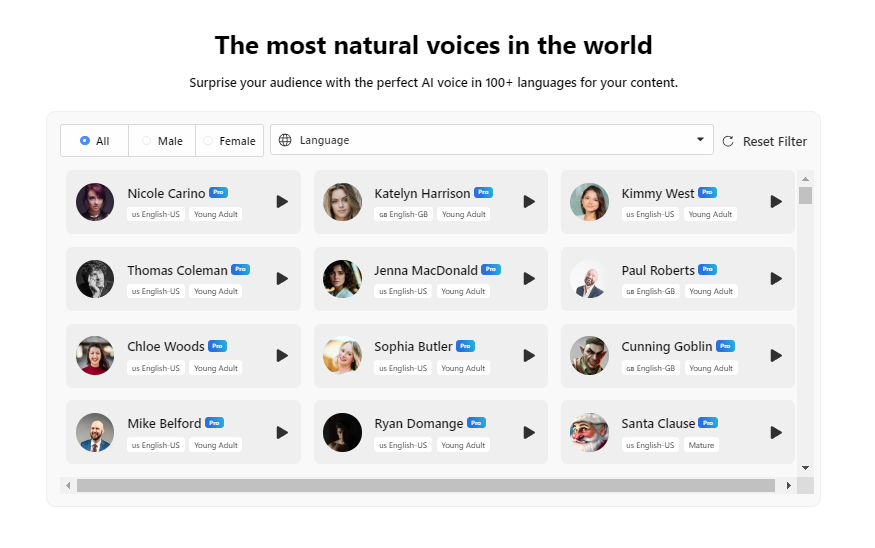Viewport: 875px width, 548px height.
Task: Click Chloe Woods' Pro badge
Action: tap(217, 347)
